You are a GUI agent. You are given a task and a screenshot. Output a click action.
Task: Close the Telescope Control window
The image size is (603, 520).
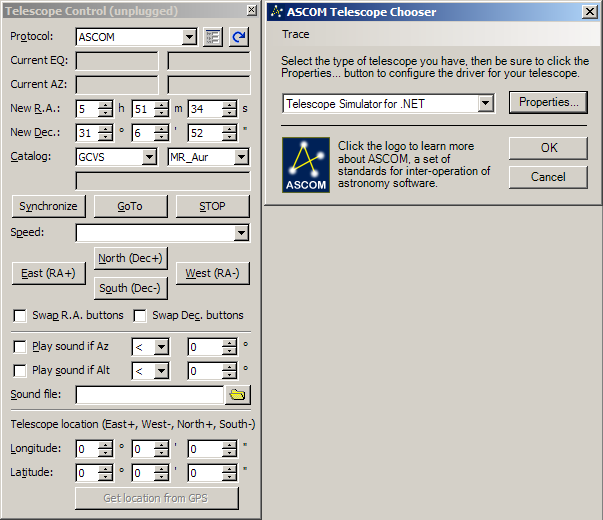(x=252, y=10)
